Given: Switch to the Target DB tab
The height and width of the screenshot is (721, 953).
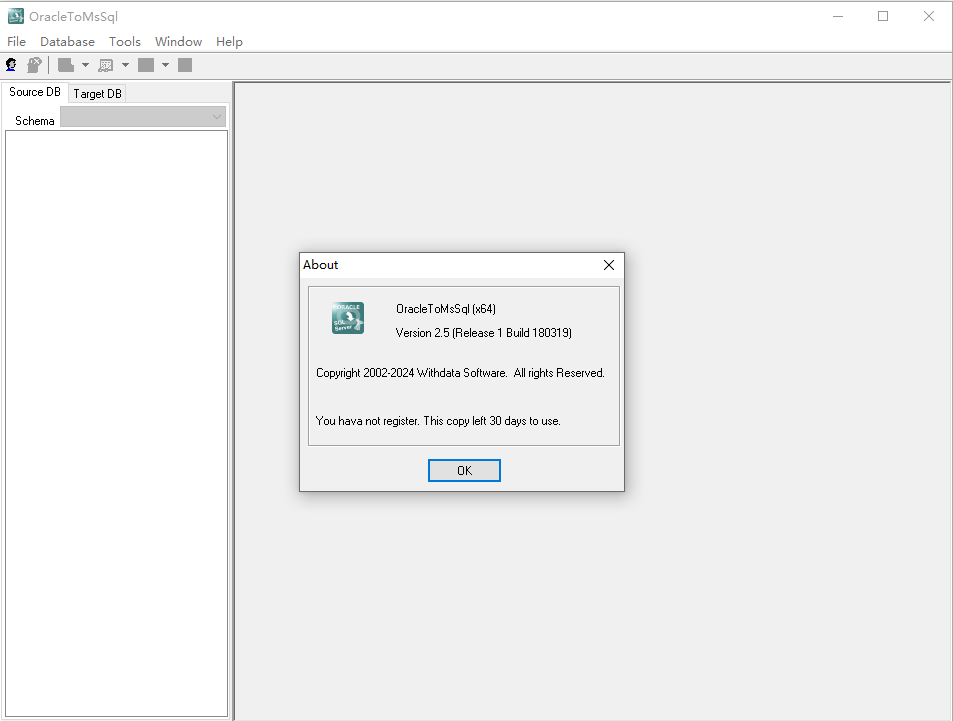Looking at the screenshot, I should click(x=97, y=92).
